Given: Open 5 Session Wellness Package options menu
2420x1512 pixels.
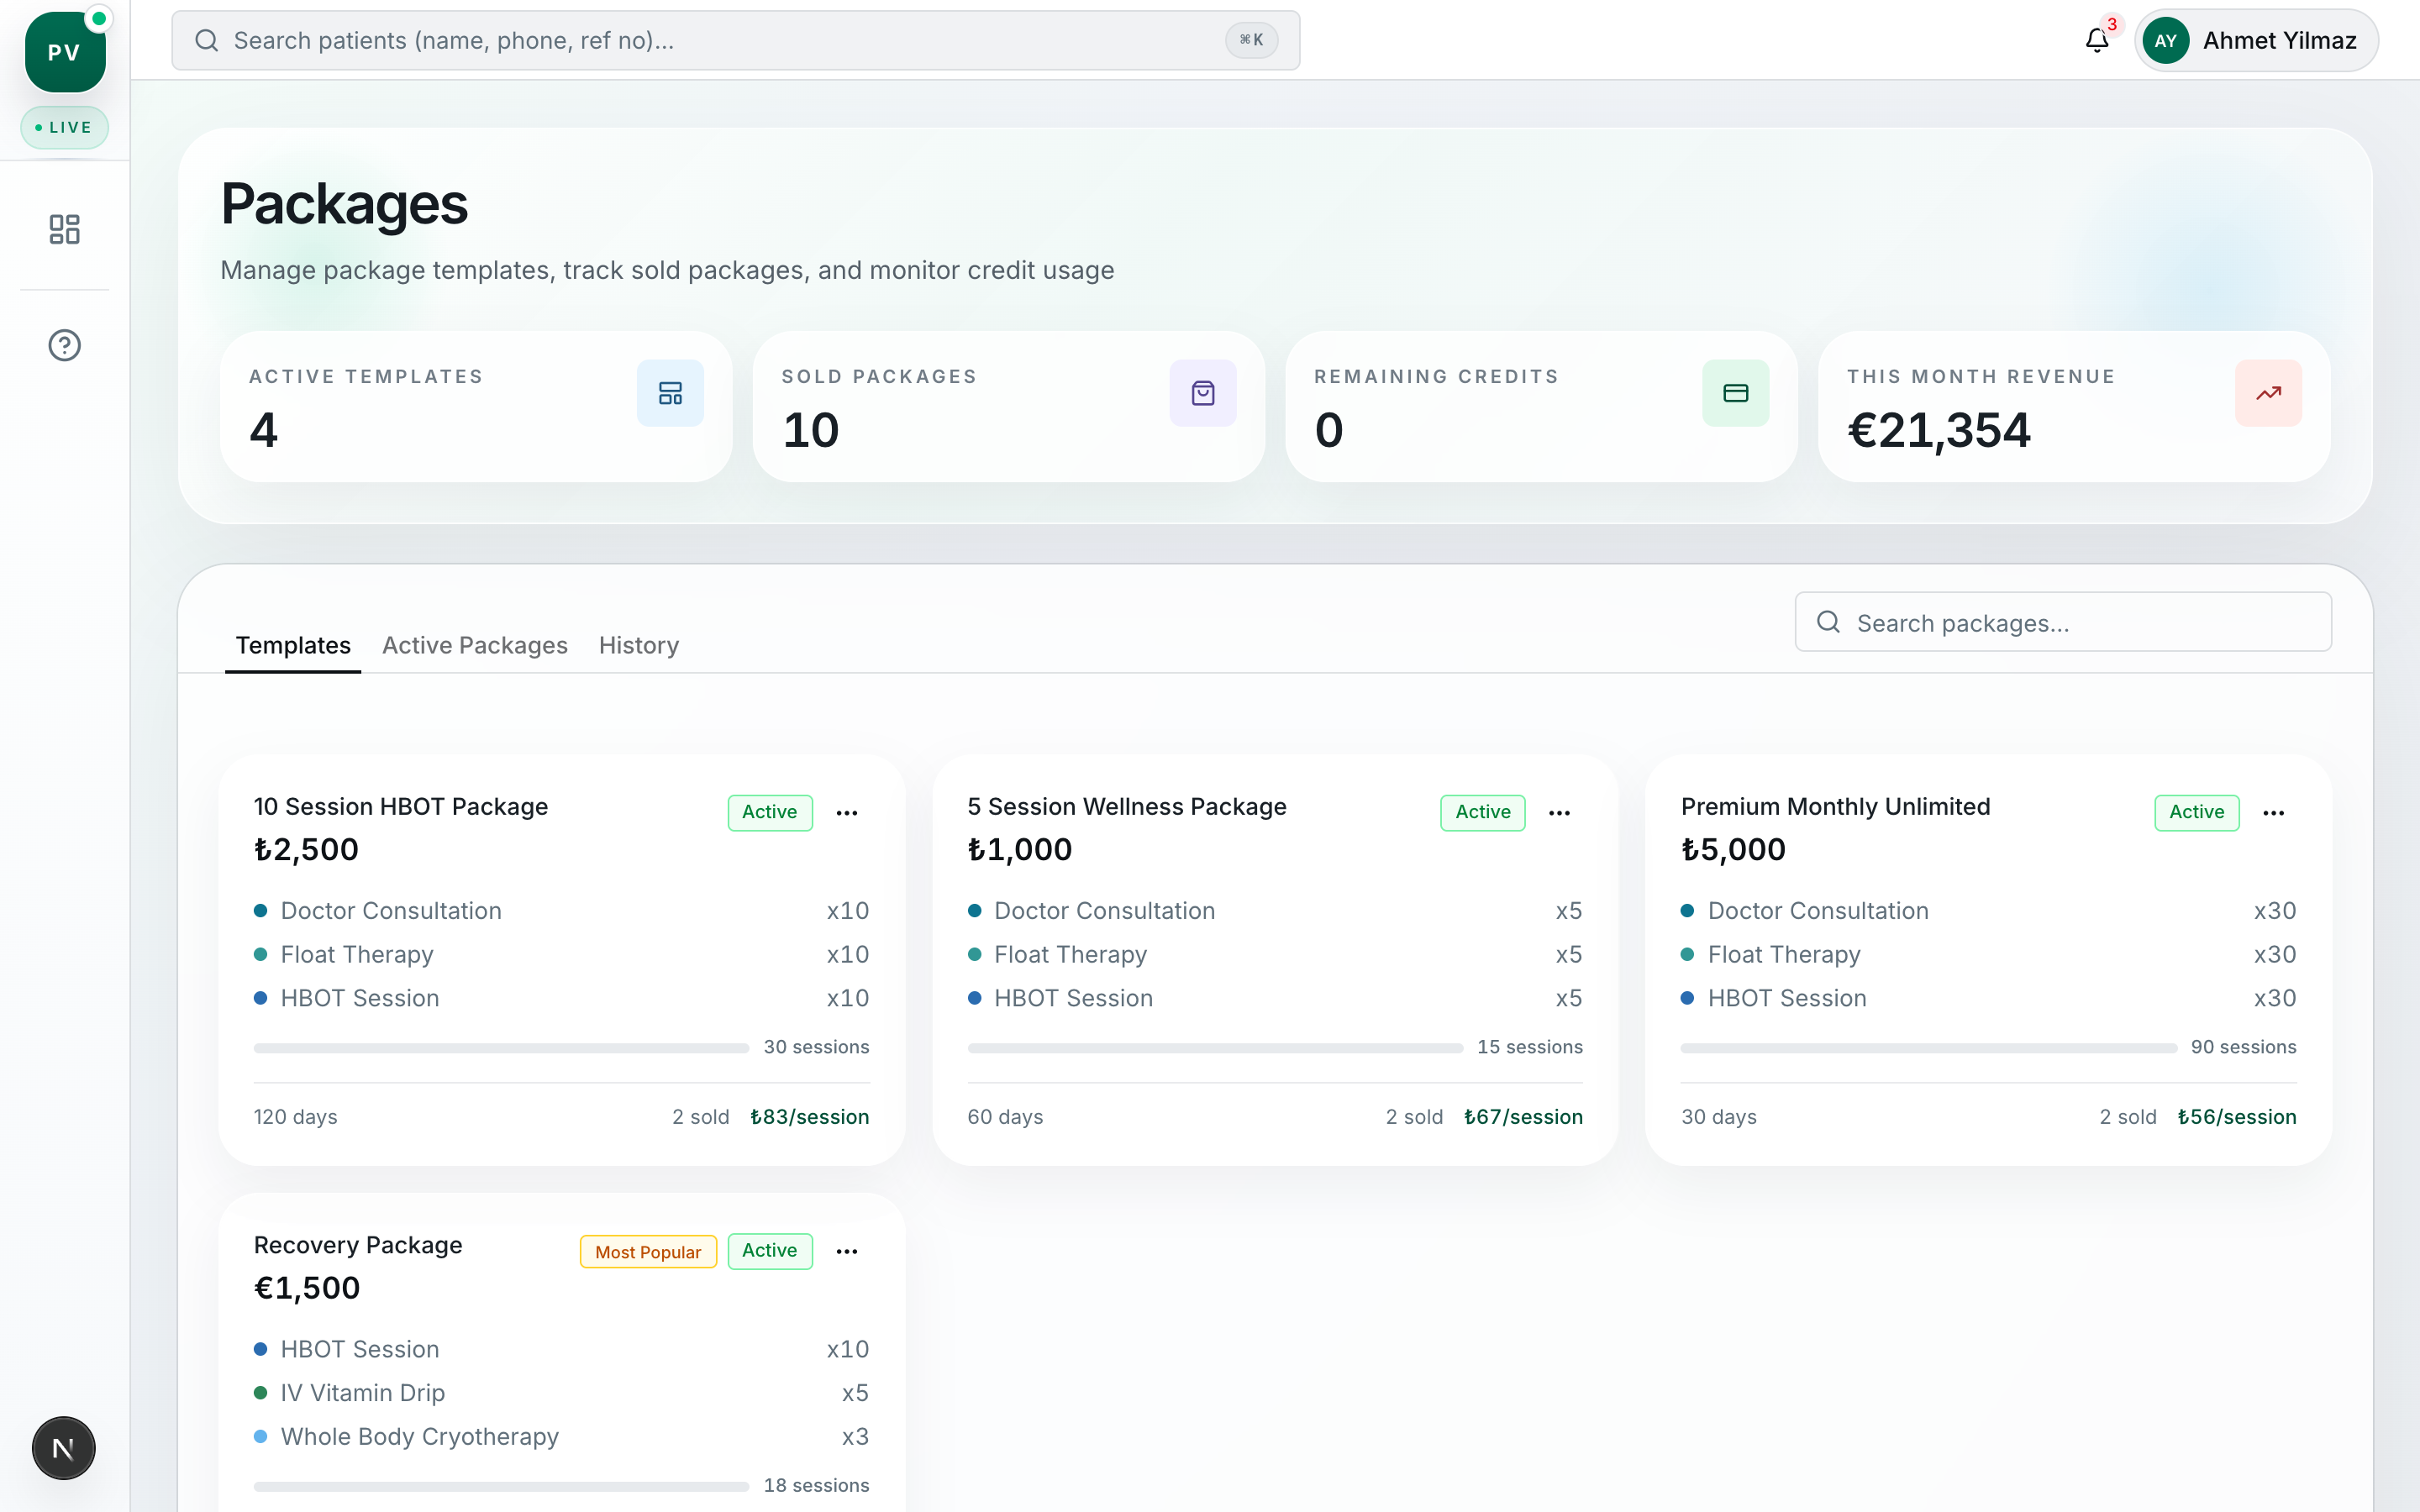Looking at the screenshot, I should click(1560, 813).
